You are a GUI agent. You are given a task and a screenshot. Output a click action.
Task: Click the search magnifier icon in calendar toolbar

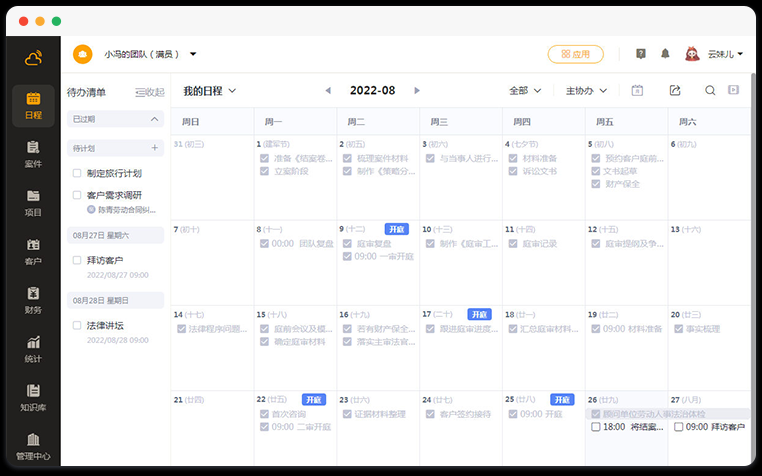[710, 91]
